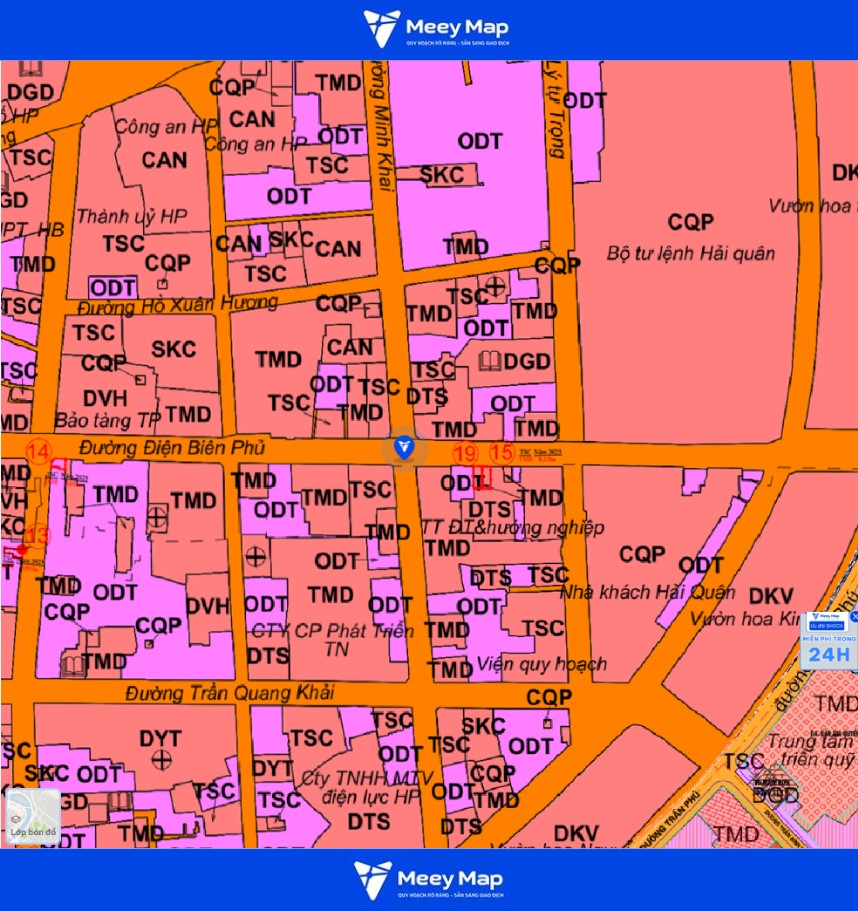This screenshot has height=911, width=858.
Task: Click the blue Meey Map location pin
Action: point(404,447)
